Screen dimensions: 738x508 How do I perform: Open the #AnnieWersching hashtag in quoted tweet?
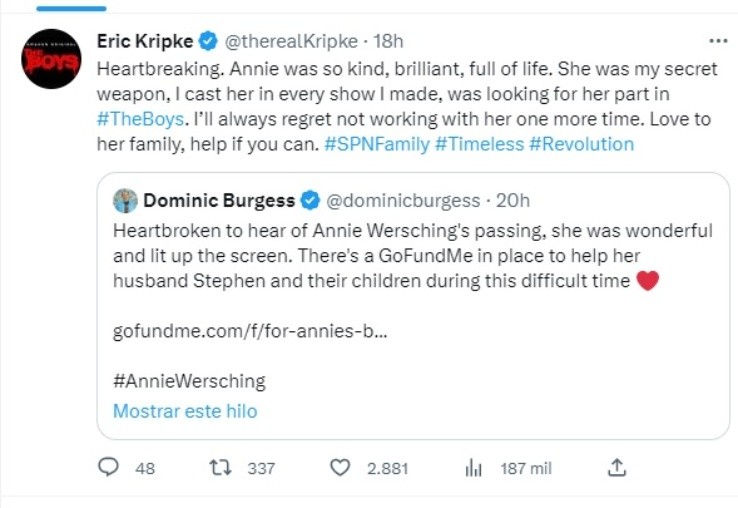point(189,381)
